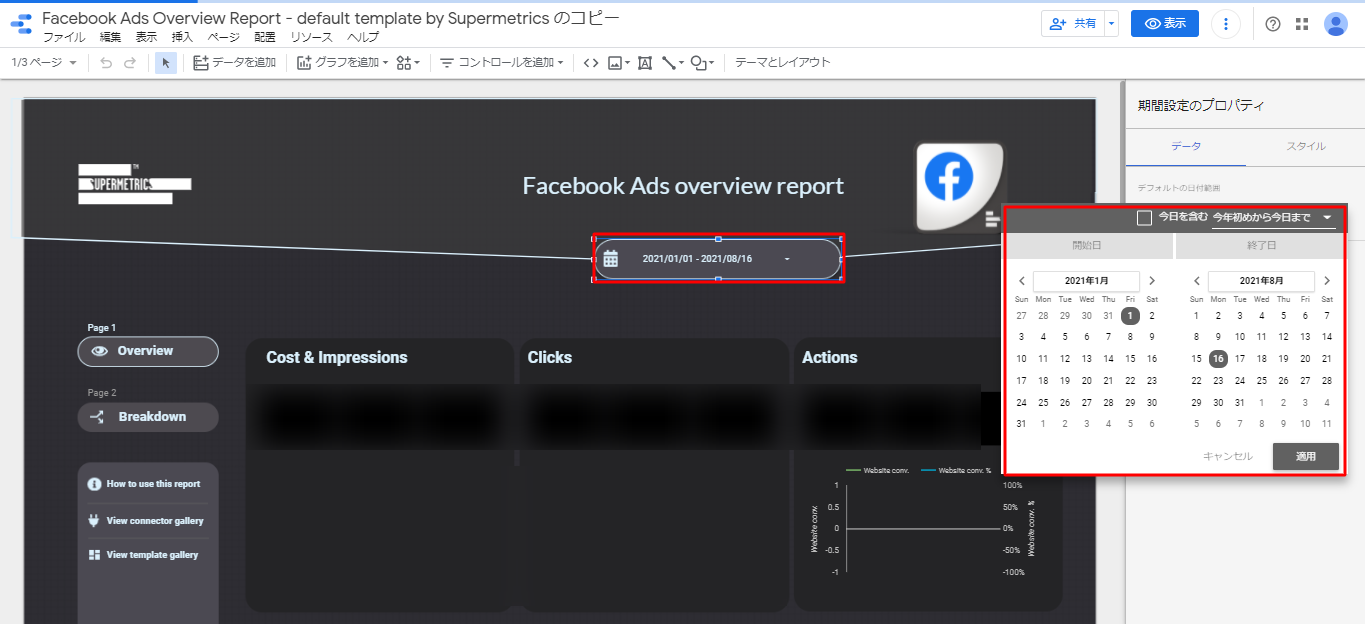Click View connector gallery link
The height and width of the screenshot is (624, 1365).
pos(145,521)
